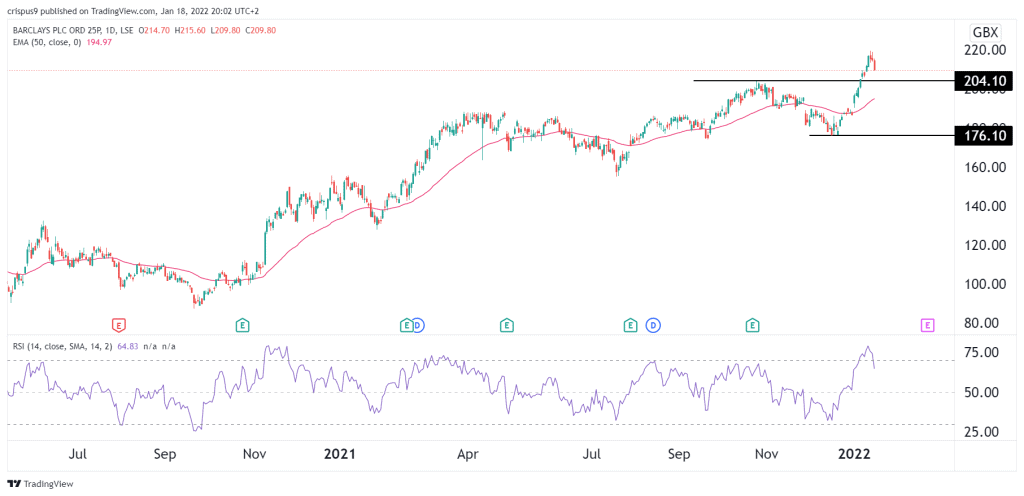Click the GBX currency label
Viewport: 1024px width, 496px height.
click(x=984, y=31)
